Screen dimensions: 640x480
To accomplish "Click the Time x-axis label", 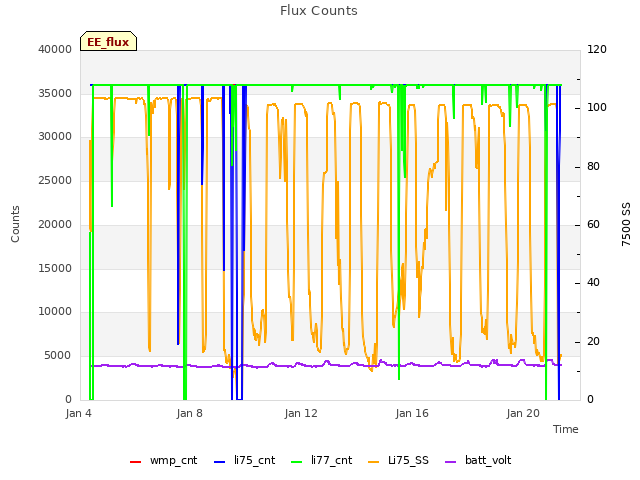I will pyautogui.click(x=566, y=429).
